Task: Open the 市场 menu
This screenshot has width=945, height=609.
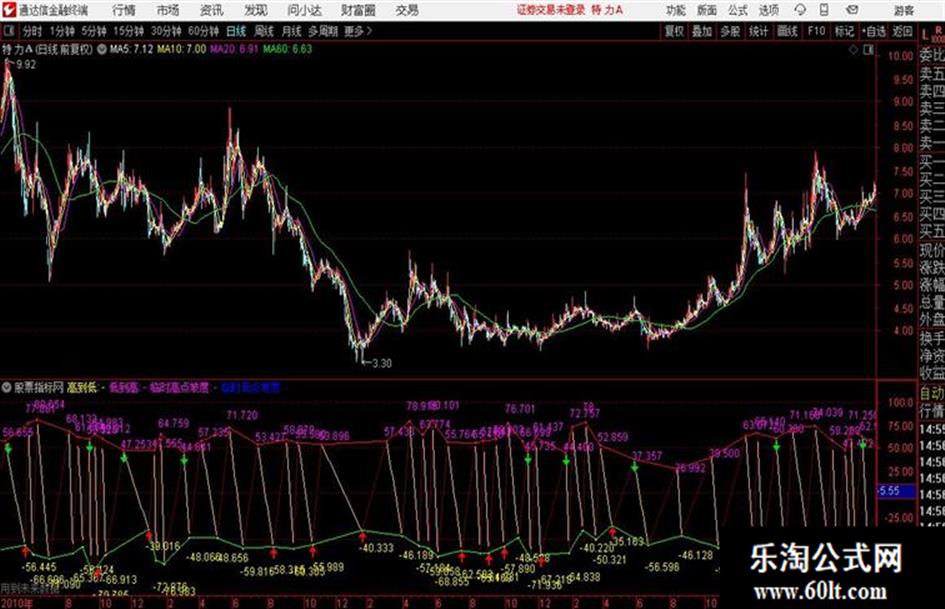Action: click(x=168, y=10)
